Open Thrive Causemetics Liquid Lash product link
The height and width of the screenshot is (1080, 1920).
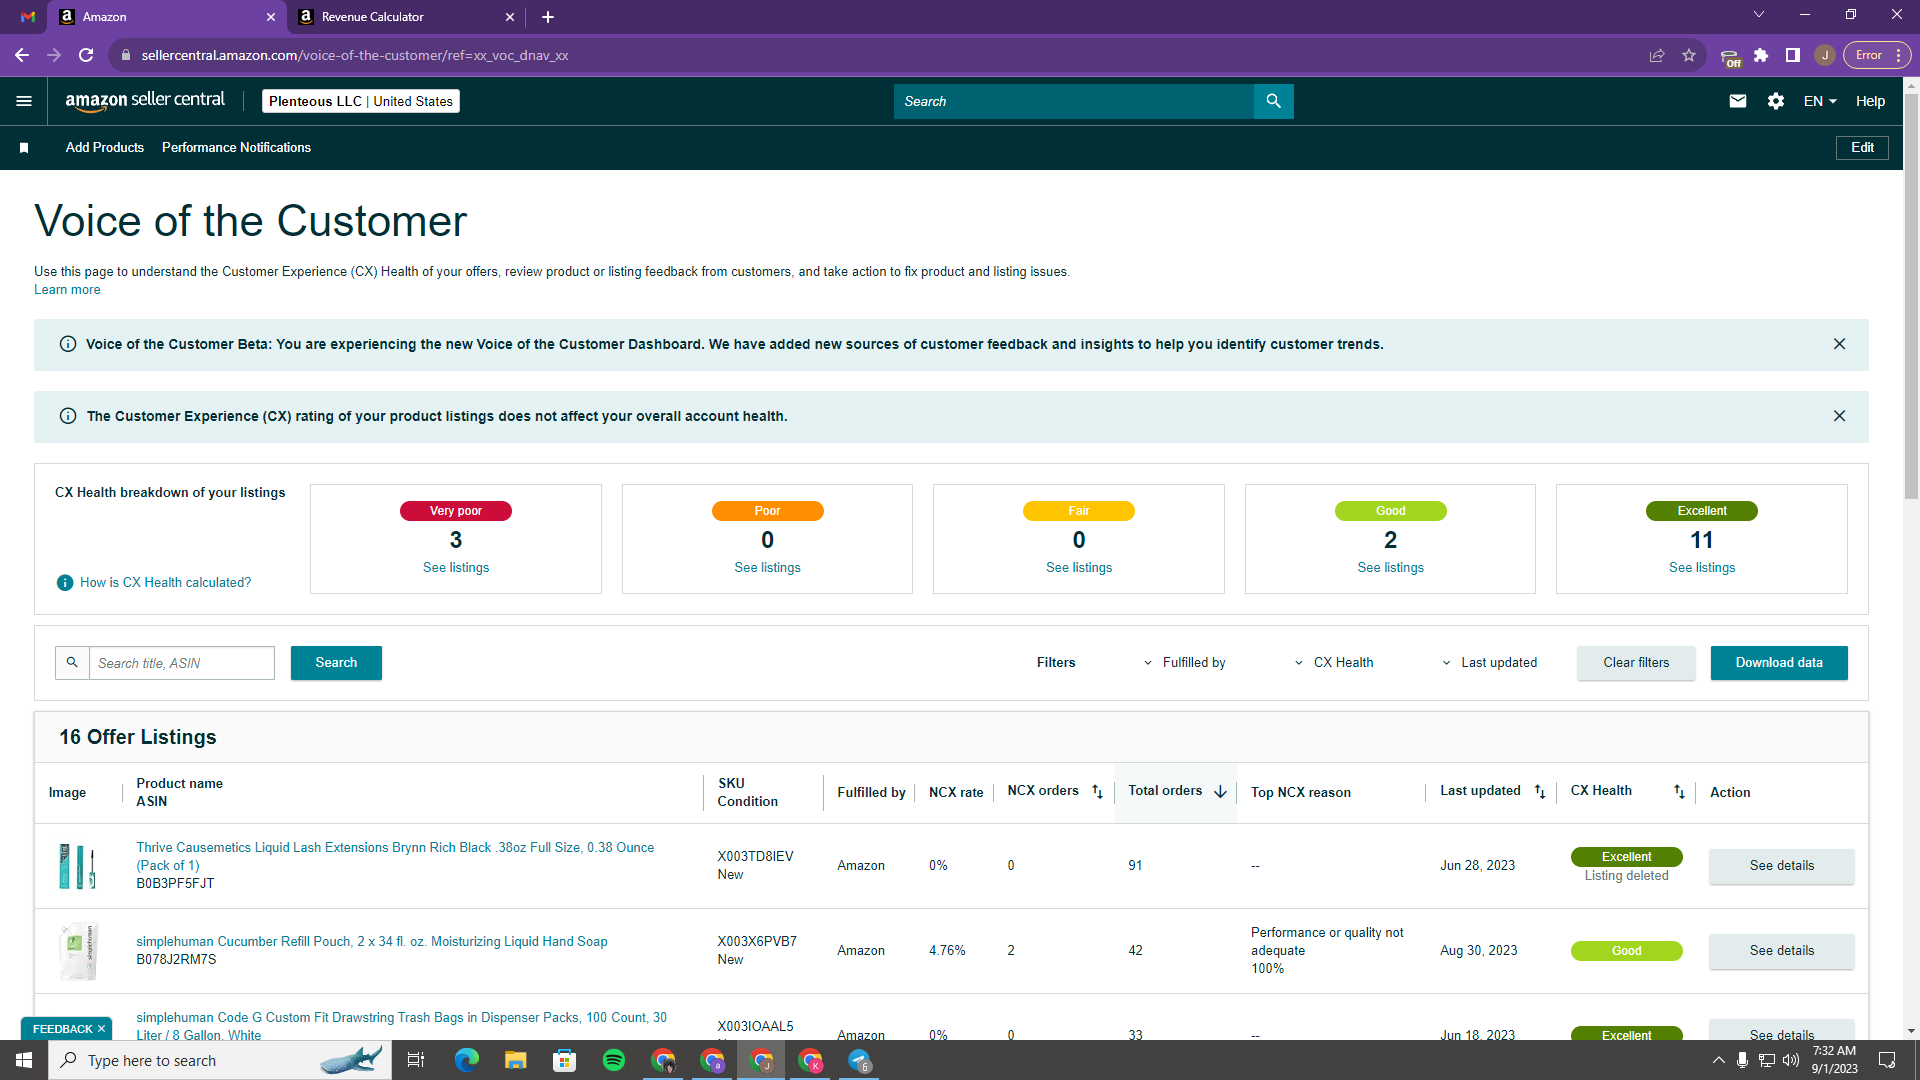tap(395, 856)
